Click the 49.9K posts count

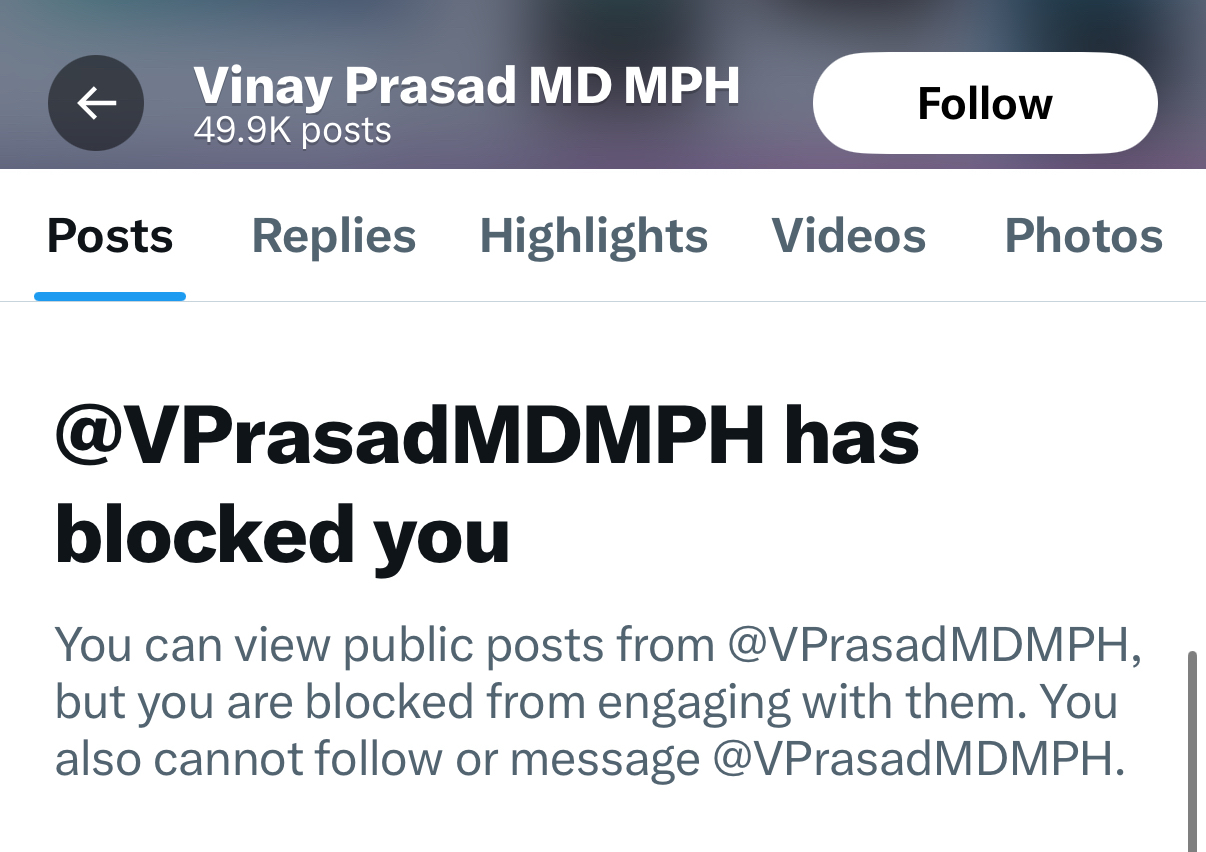click(293, 130)
